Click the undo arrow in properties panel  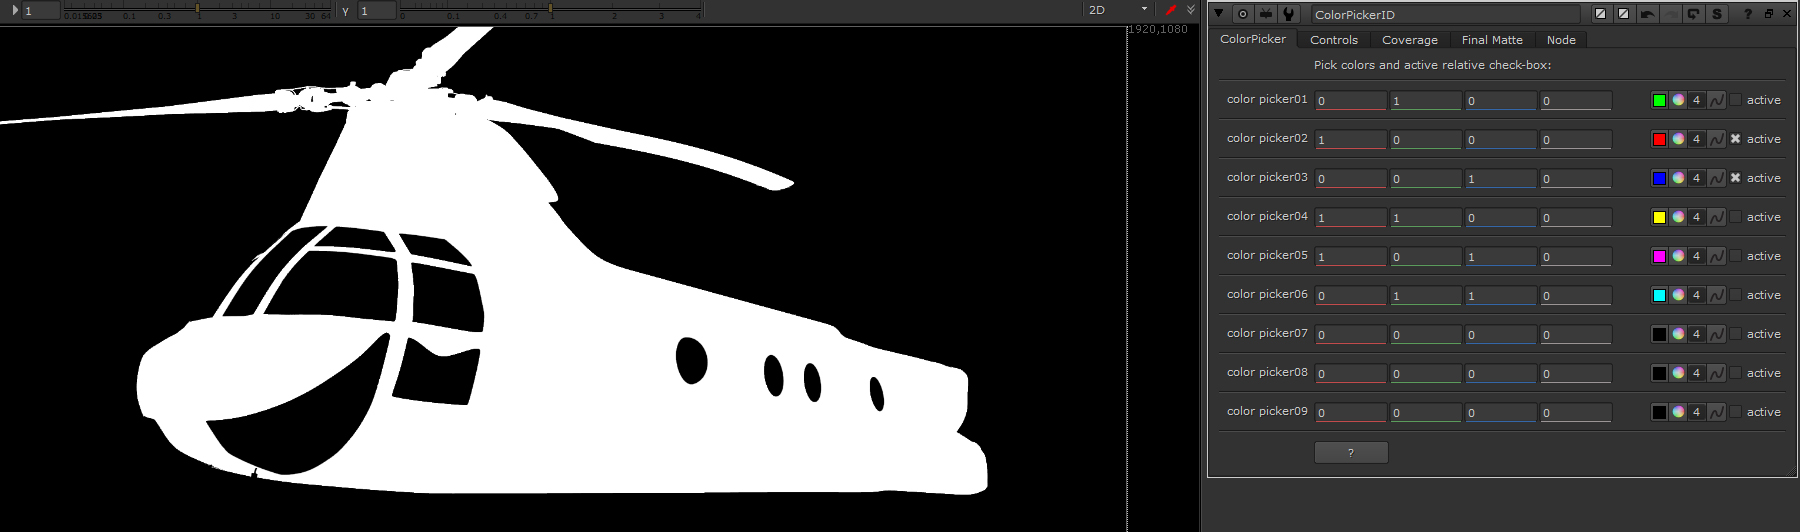[1647, 14]
